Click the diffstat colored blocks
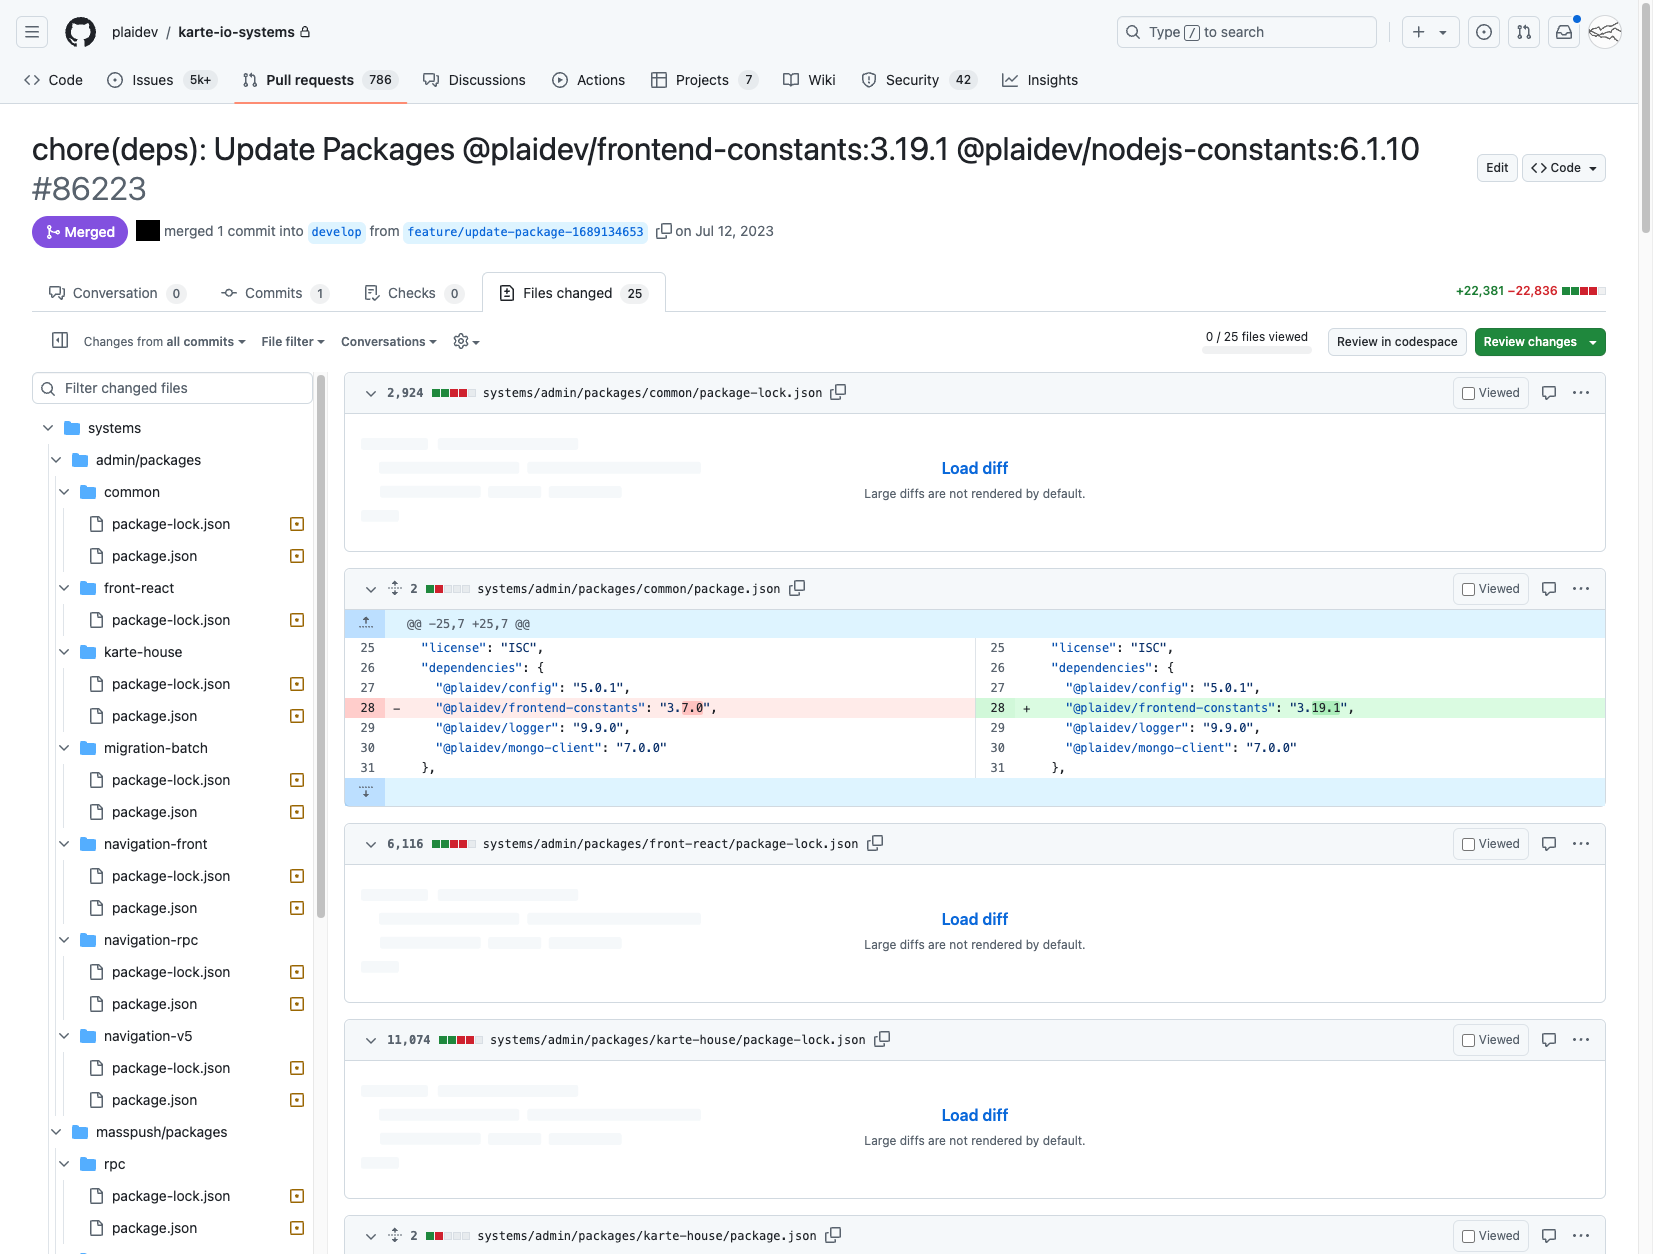 tap(1583, 290)
